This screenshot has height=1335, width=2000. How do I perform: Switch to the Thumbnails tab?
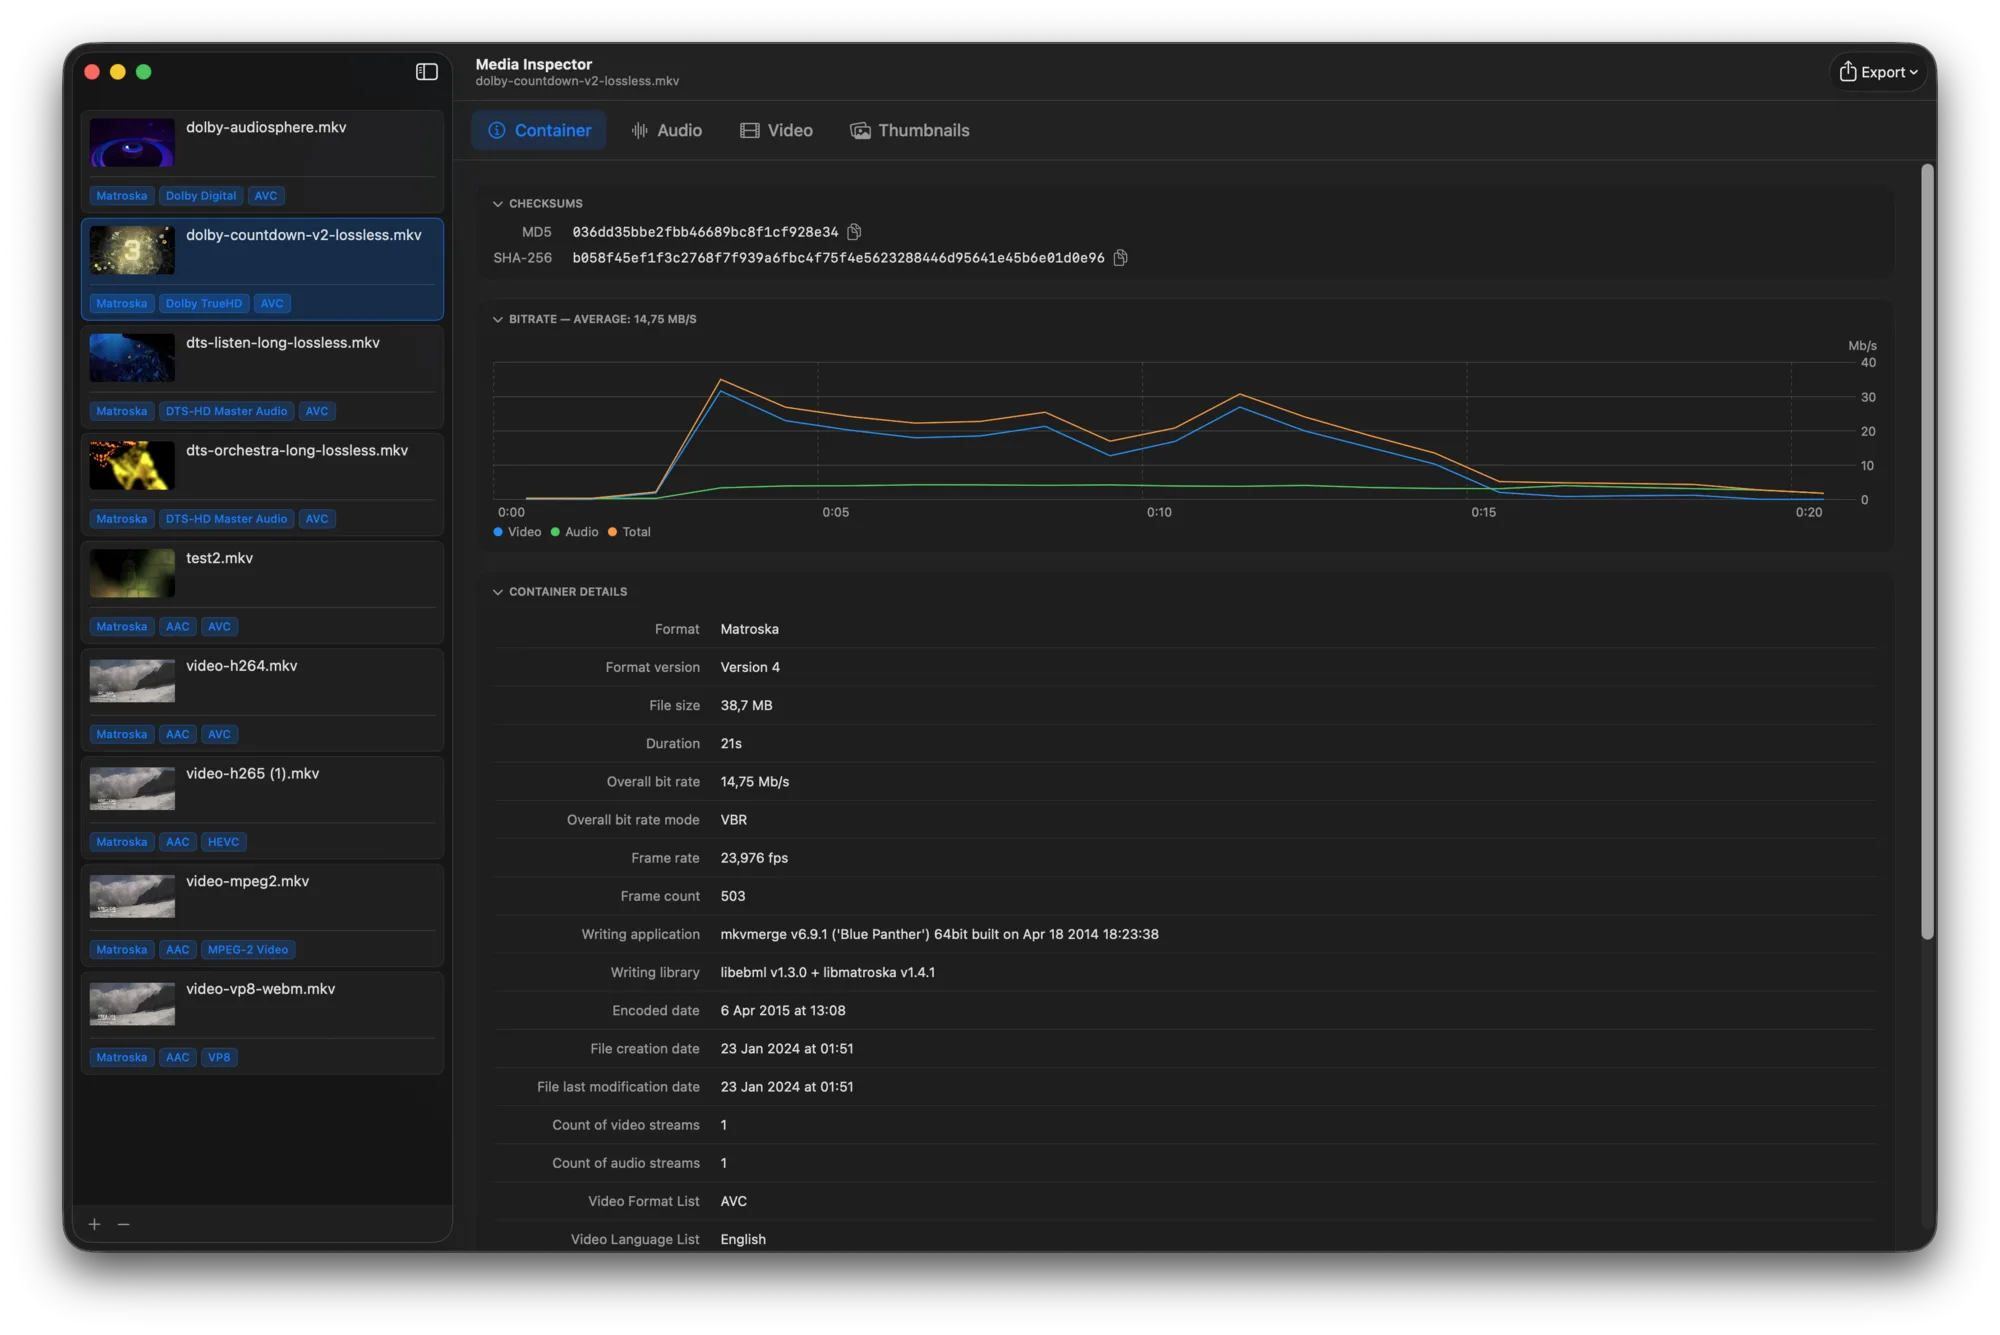tap(910, 131)
